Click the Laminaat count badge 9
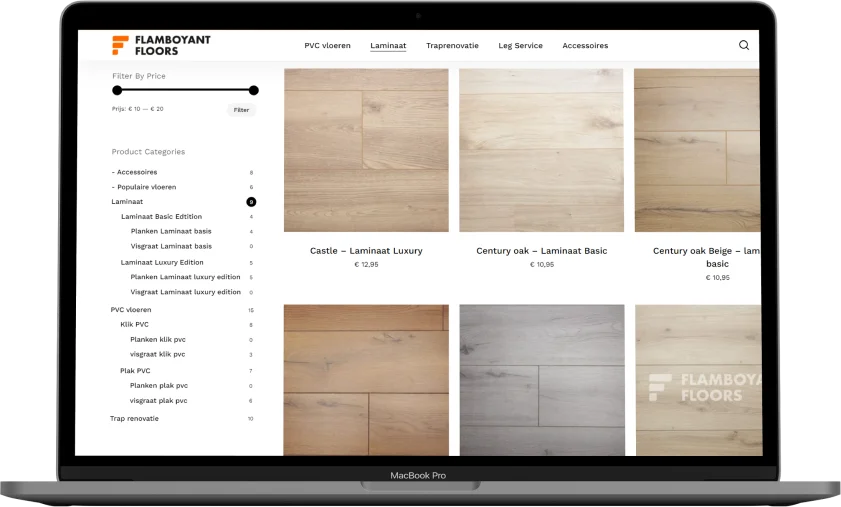Viewport: 841px width, 507px height. [x=251, y=202]
